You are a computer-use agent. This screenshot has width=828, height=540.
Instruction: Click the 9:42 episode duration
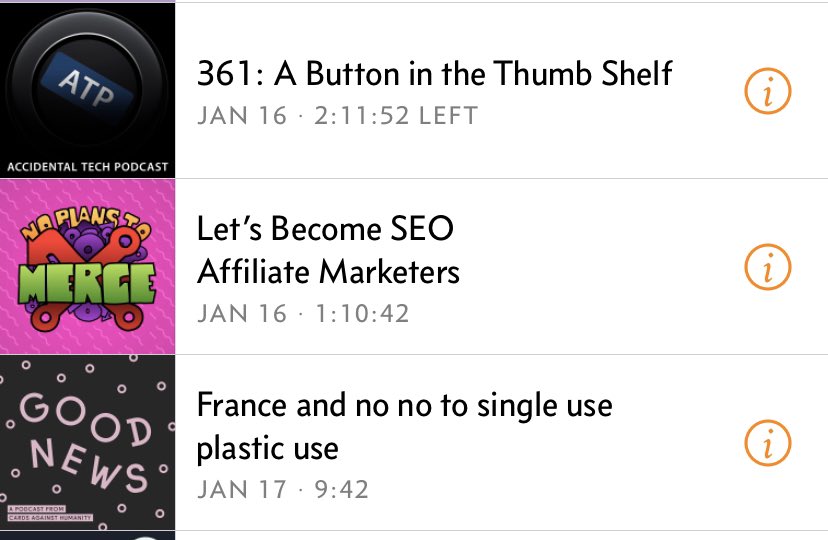(x=341, y=490)
